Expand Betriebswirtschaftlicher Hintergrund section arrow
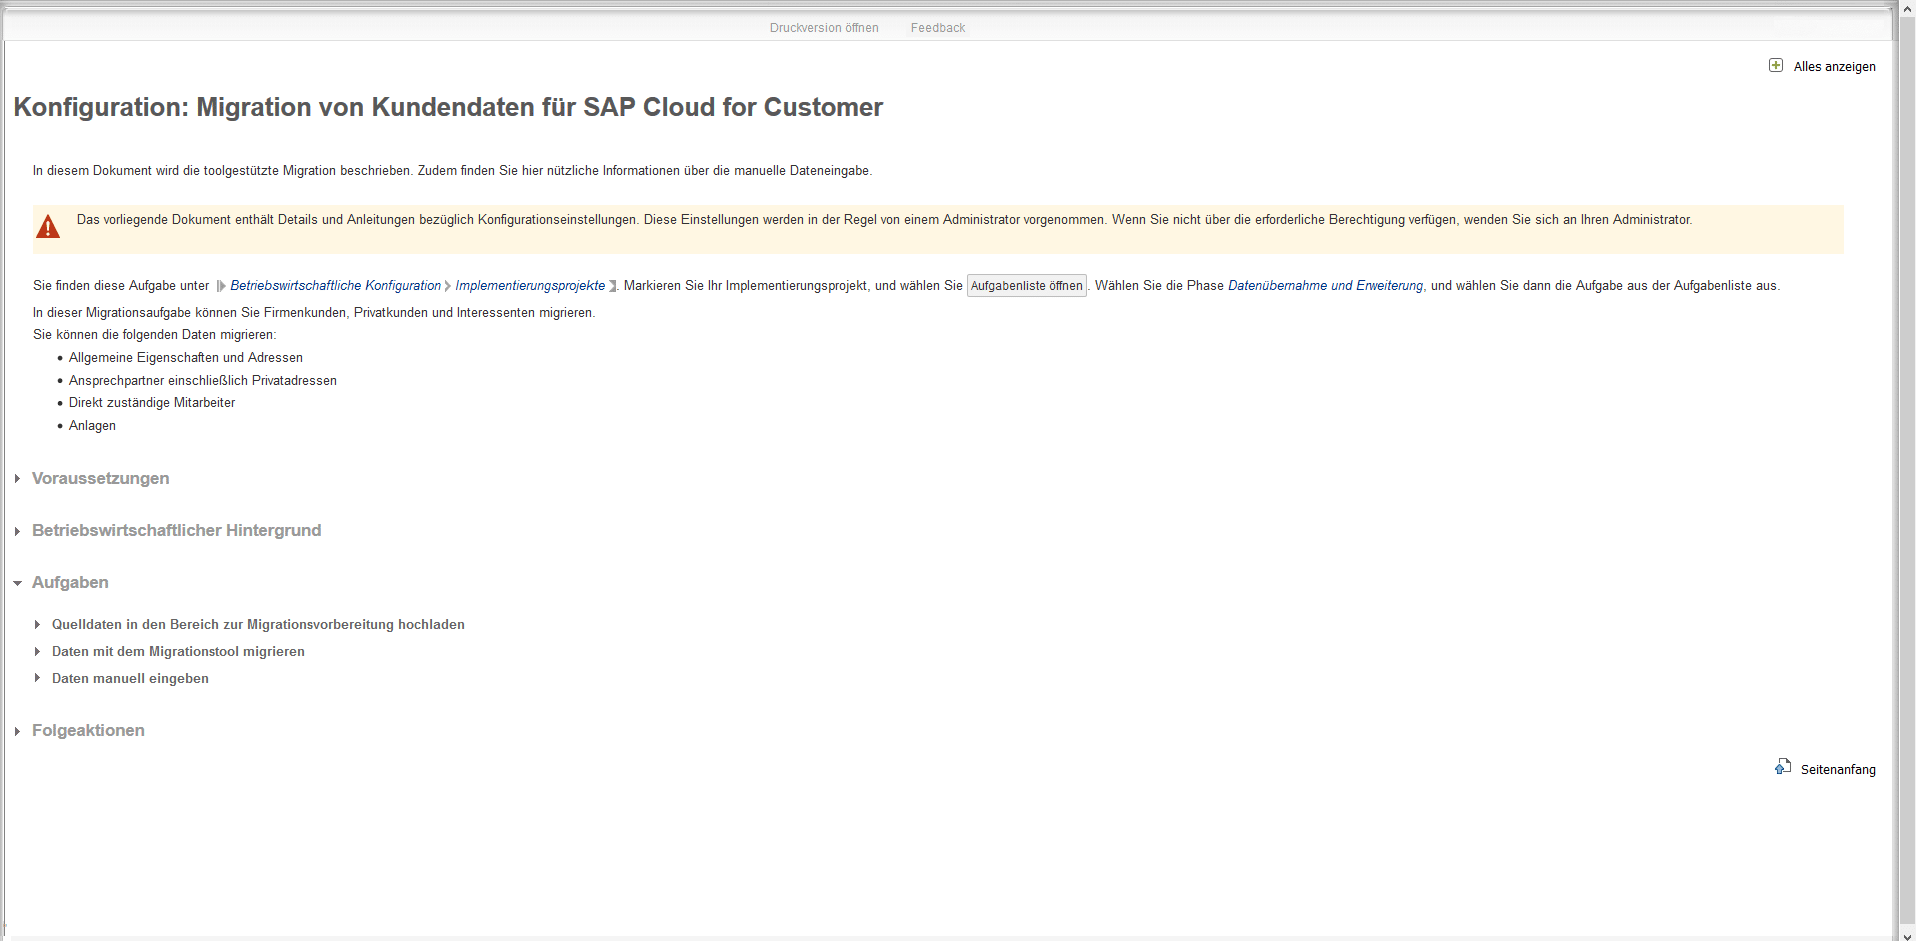Image resolution: width=1916 pixels, height=941 pixels. 18,531
